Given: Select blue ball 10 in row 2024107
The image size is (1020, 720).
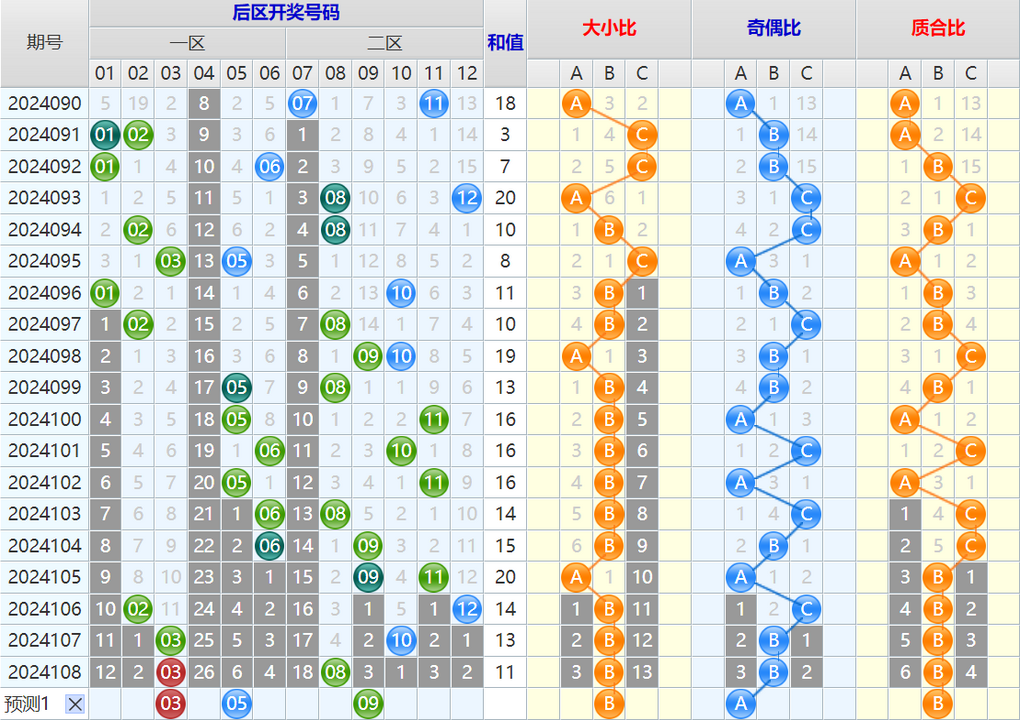Looking at the screenshot, I should (x=401, y=640).
